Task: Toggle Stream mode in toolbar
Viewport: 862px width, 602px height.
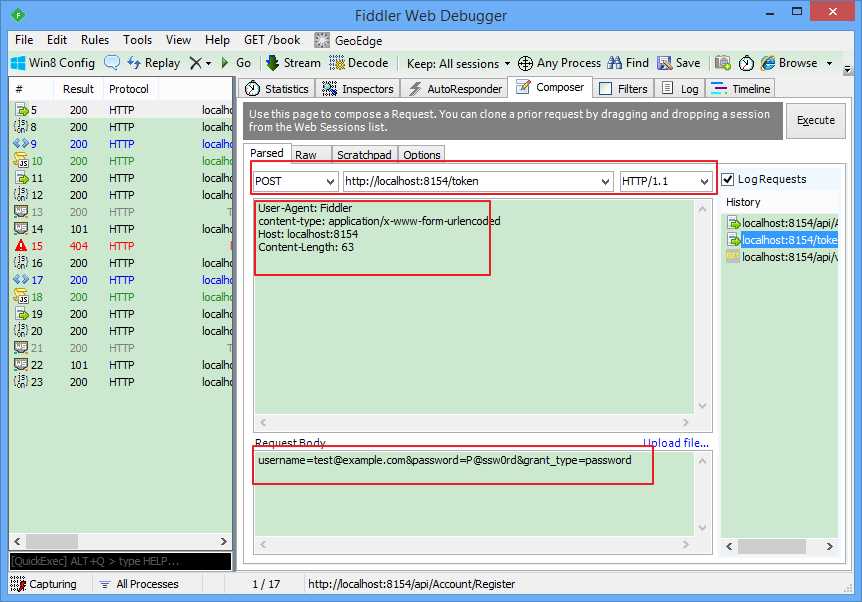Action: click(293, 63)
